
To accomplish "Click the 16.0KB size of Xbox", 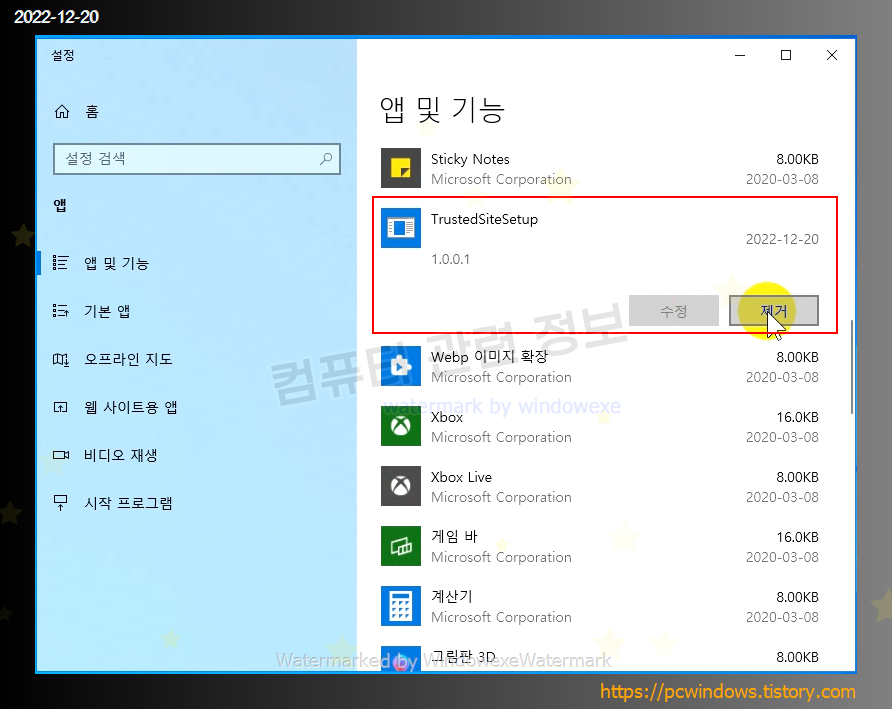I will [x=798, y=417].
